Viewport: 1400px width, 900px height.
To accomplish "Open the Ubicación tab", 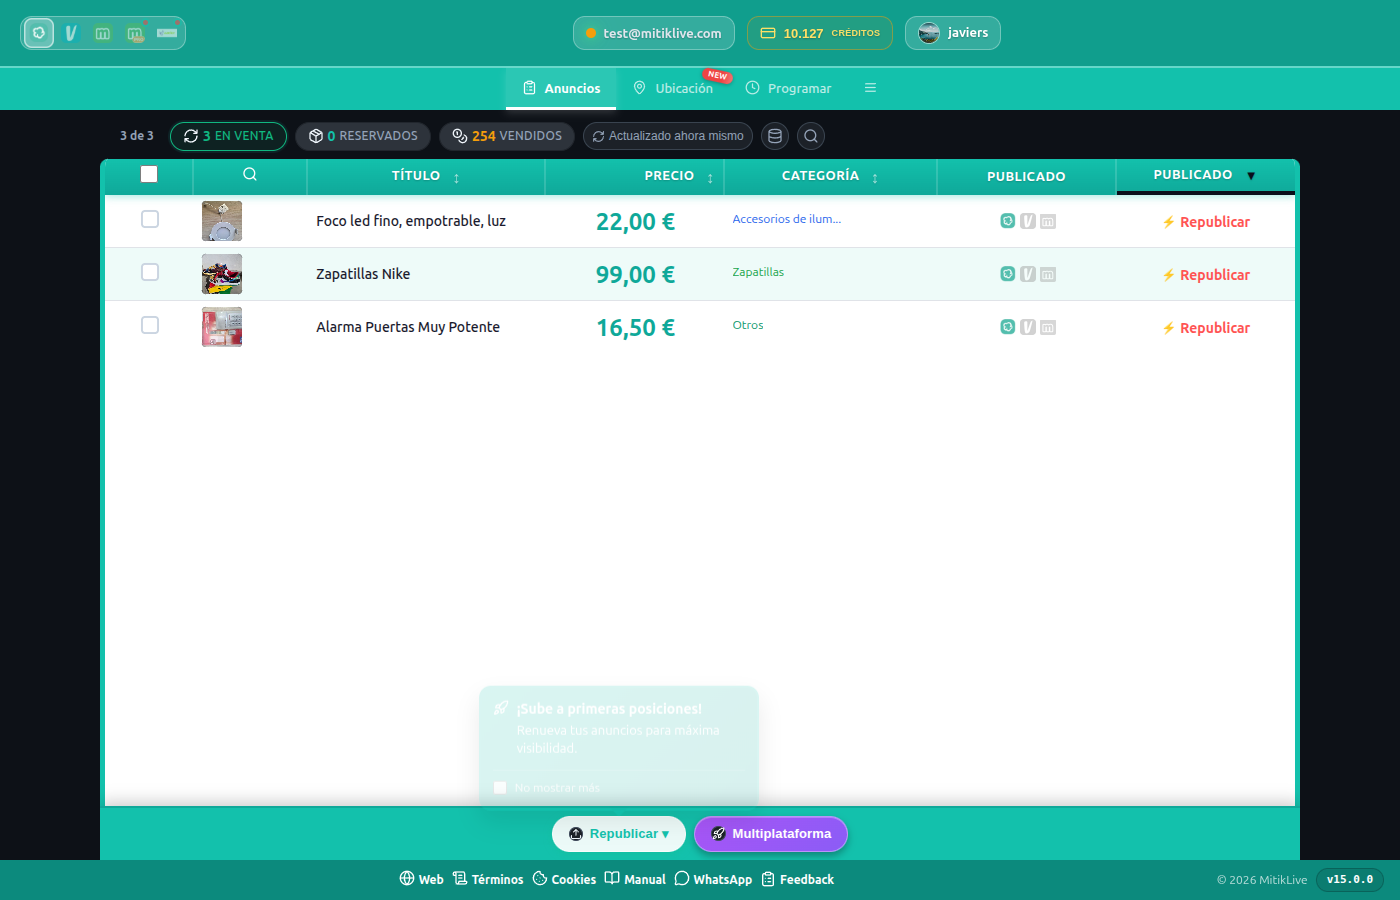I will pos(673,88).
